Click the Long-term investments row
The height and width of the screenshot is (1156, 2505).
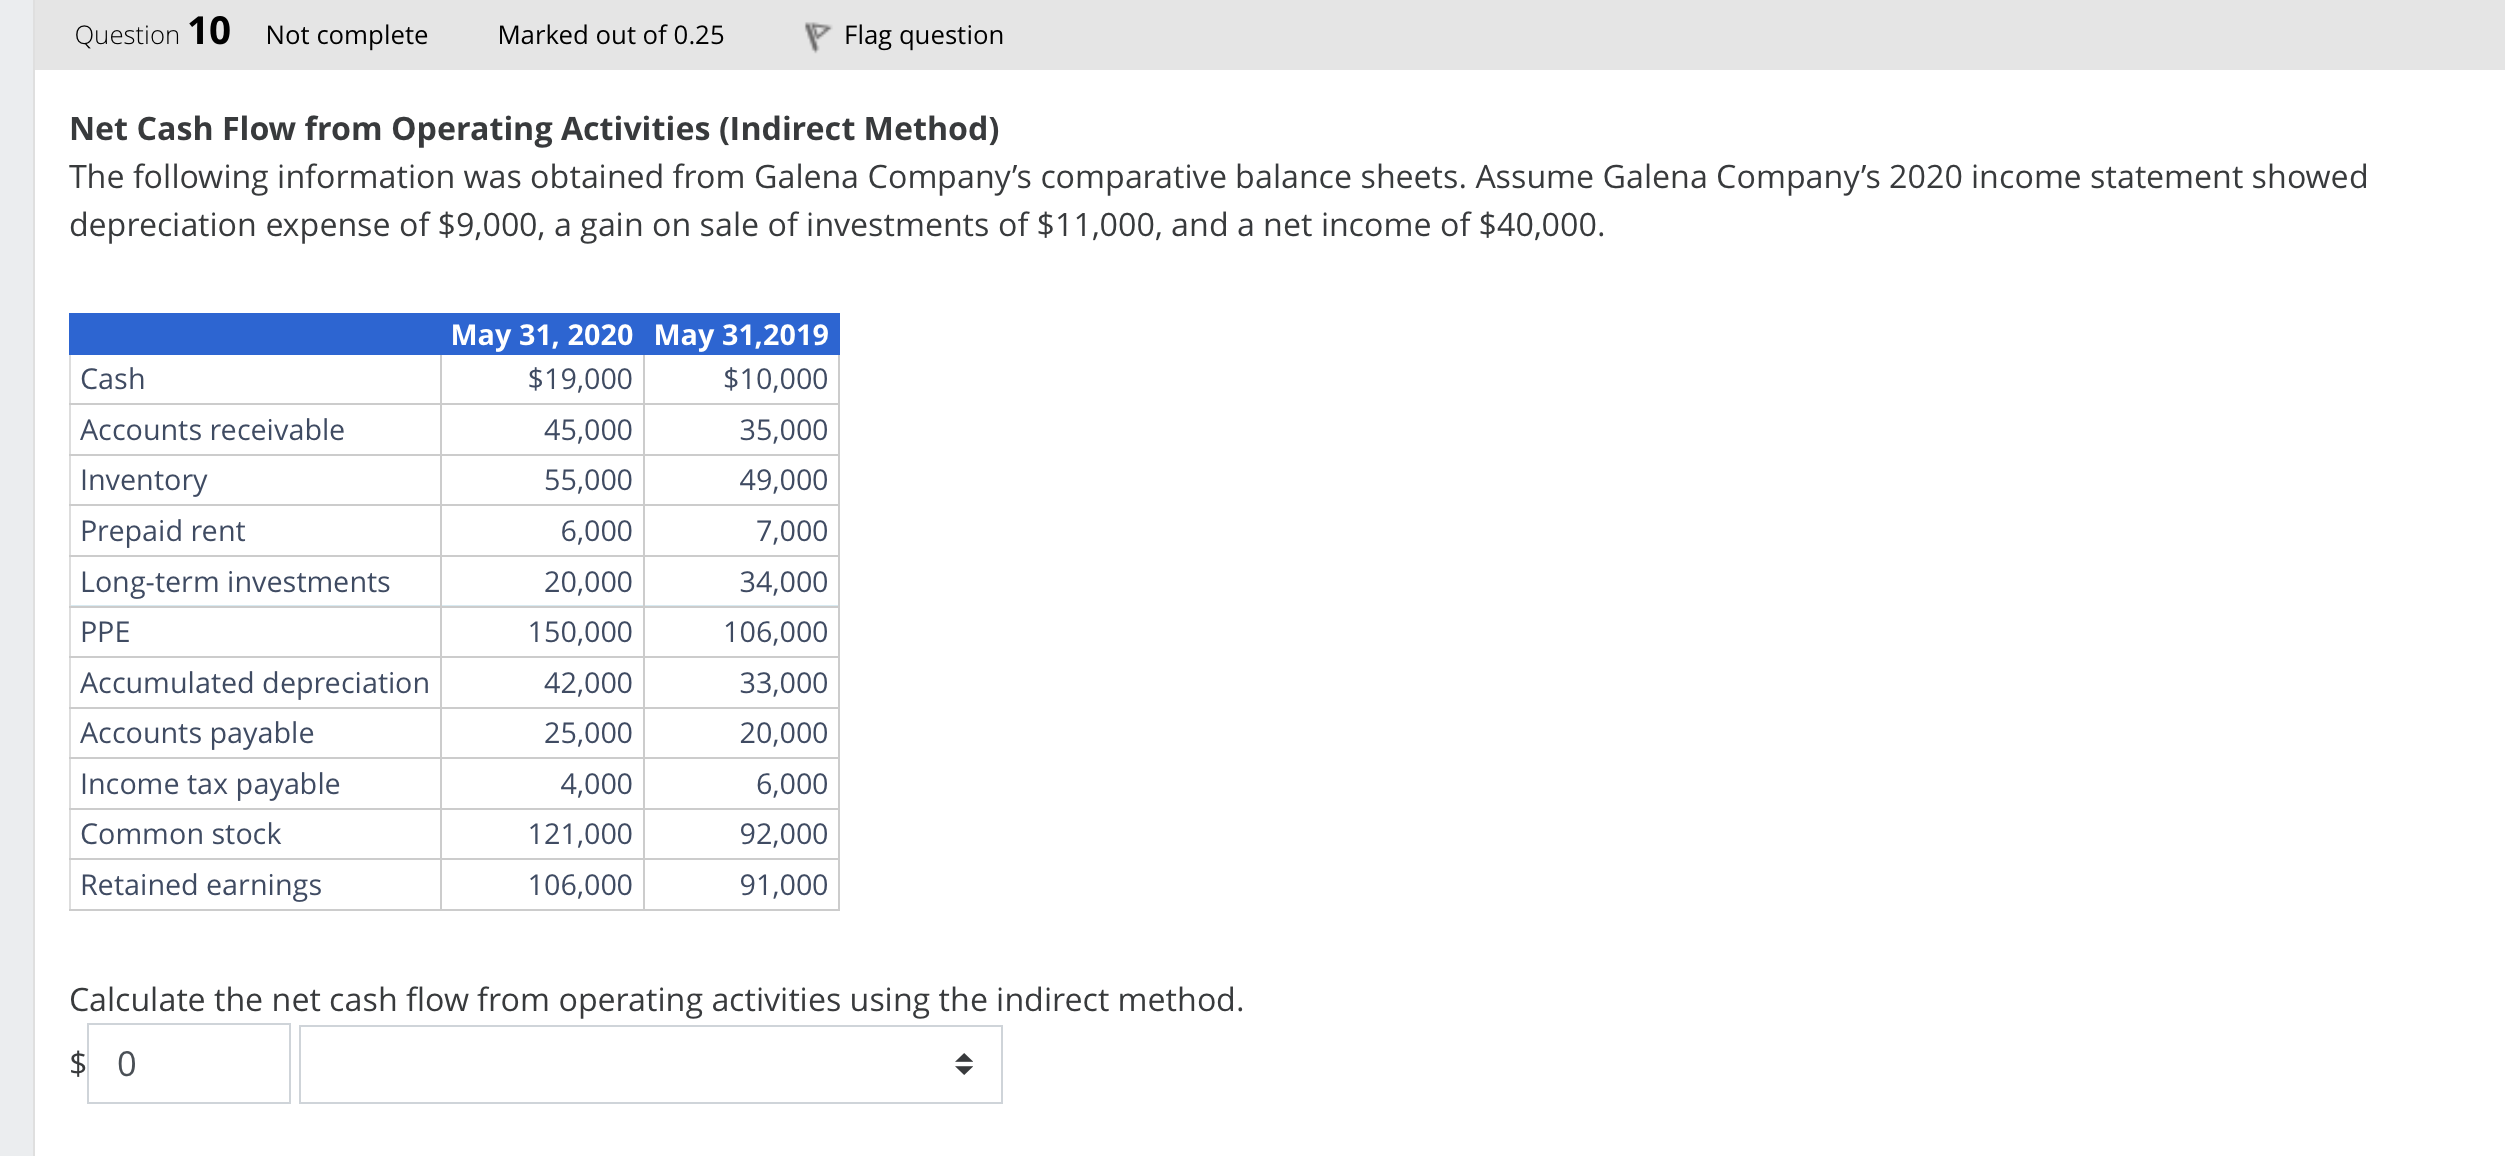point(235,581)
